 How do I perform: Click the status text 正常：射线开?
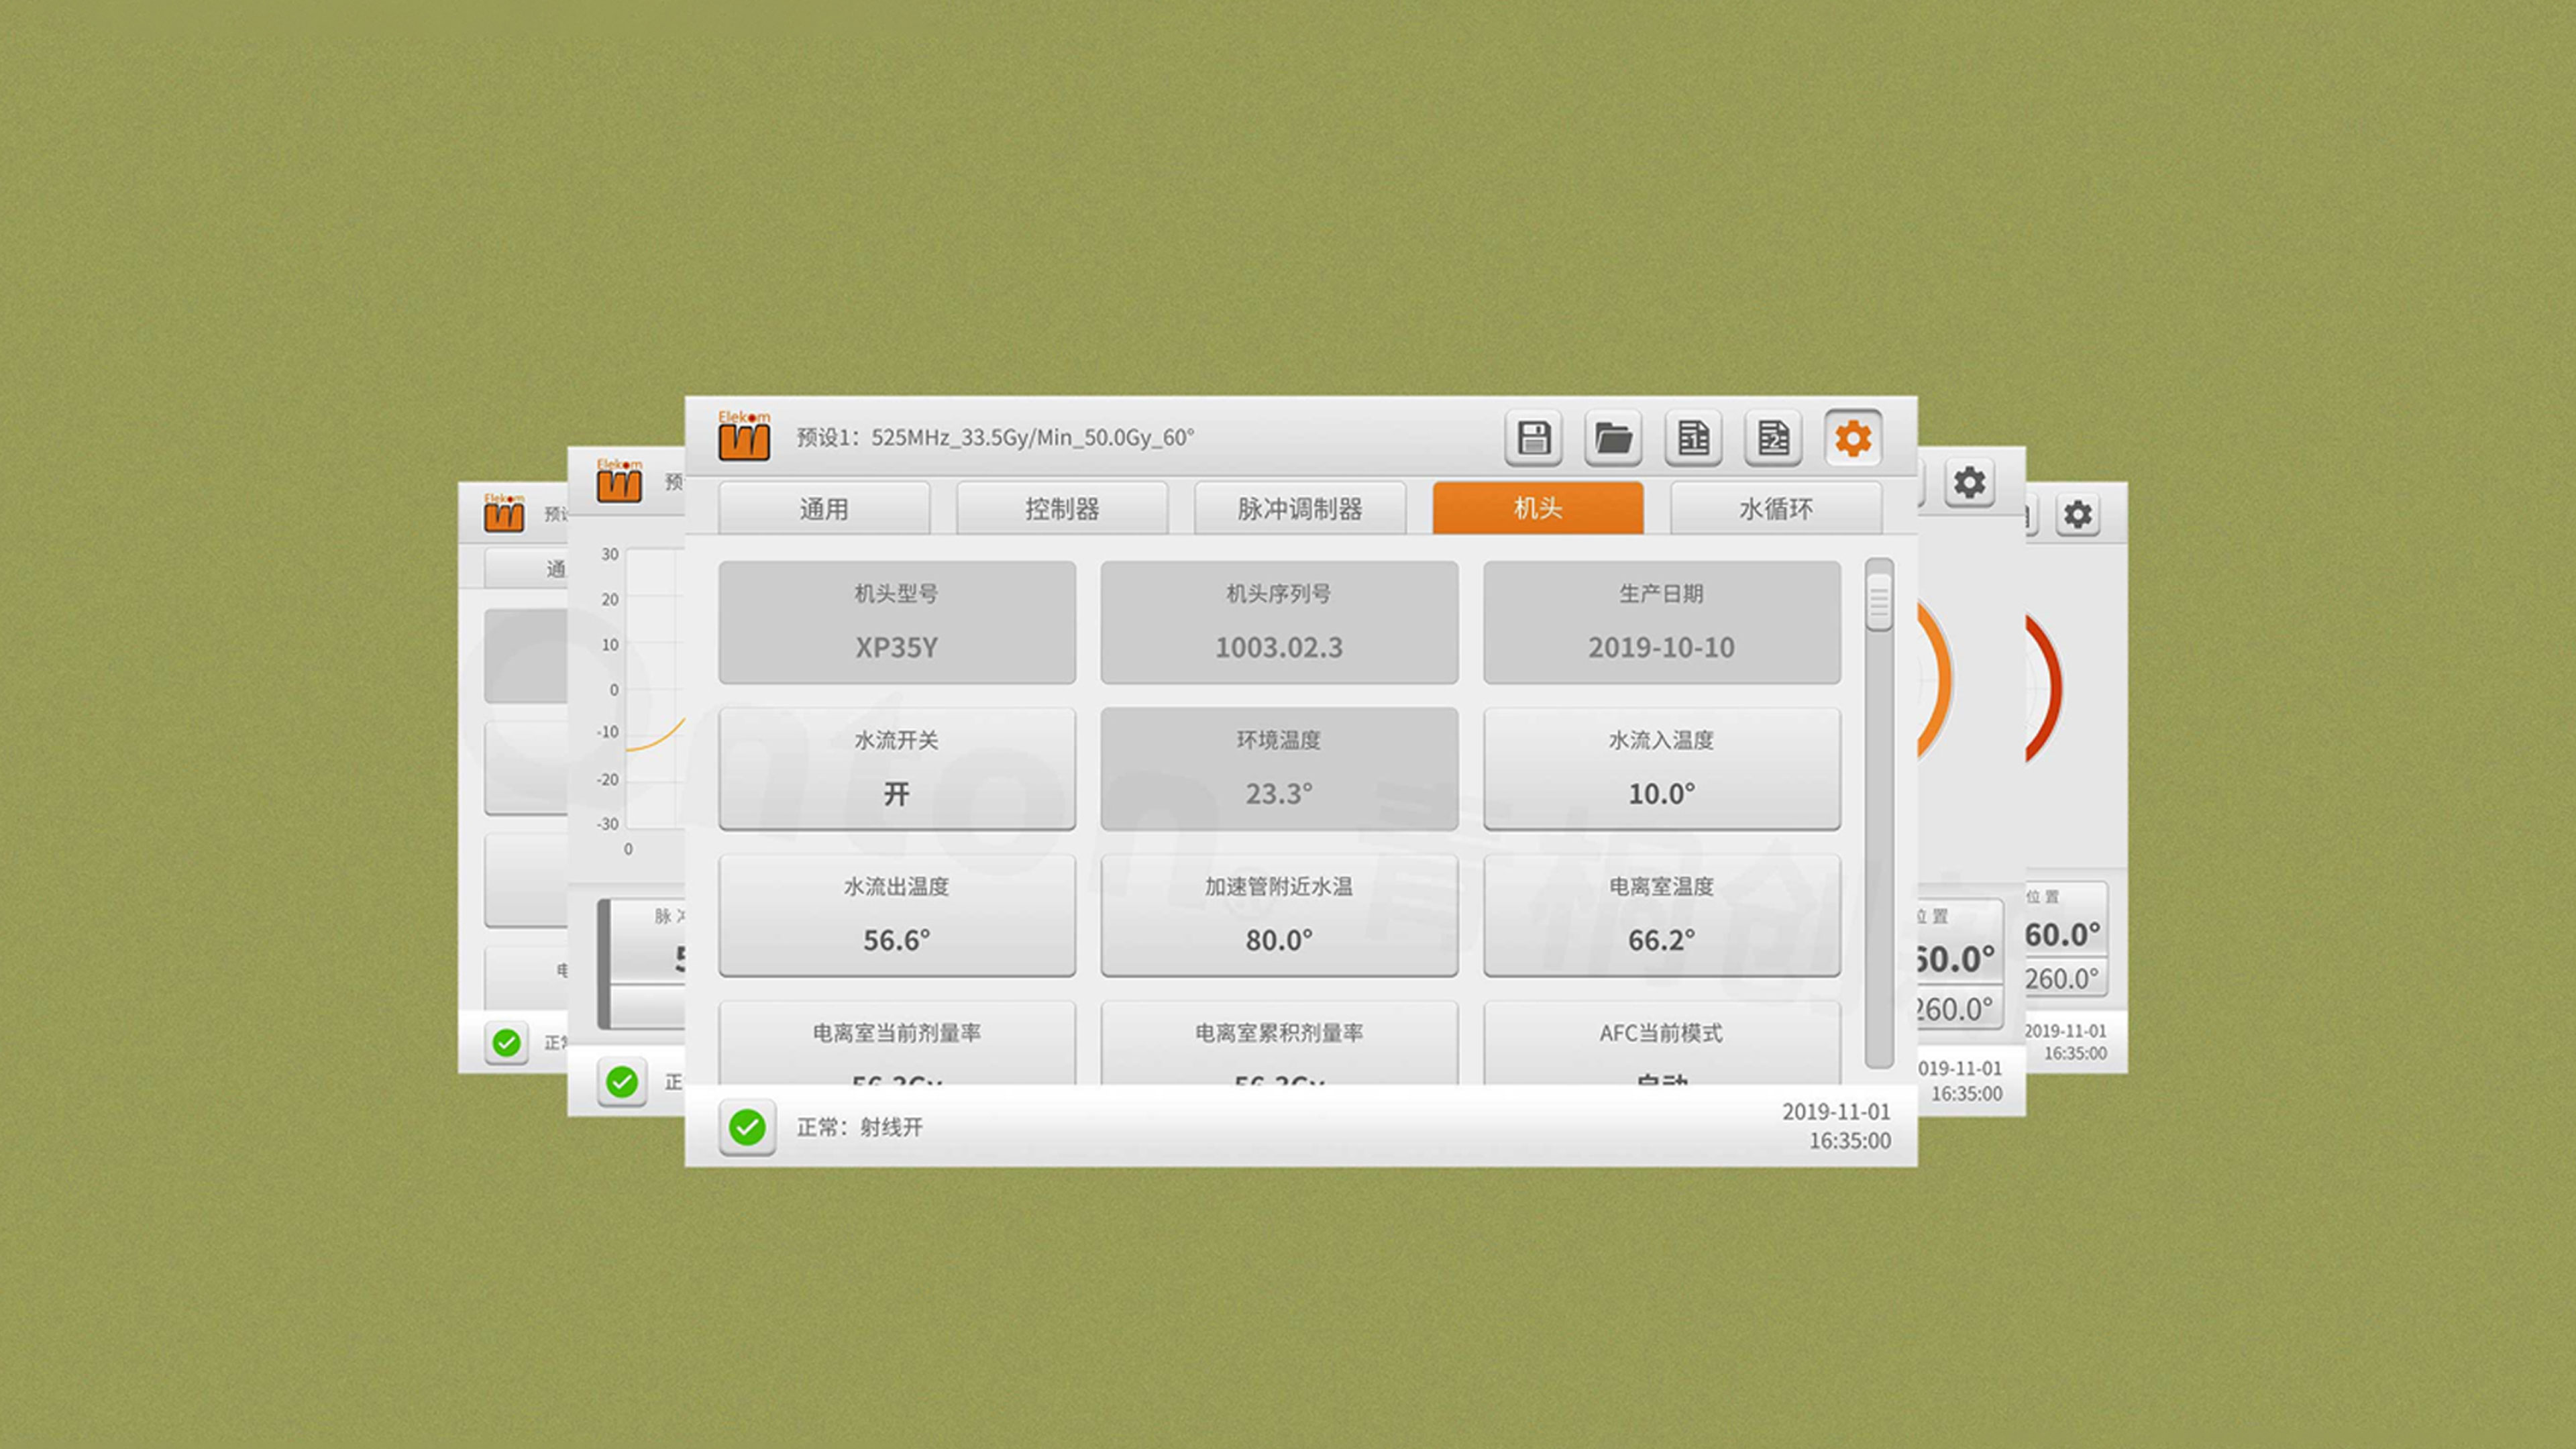859,1128
